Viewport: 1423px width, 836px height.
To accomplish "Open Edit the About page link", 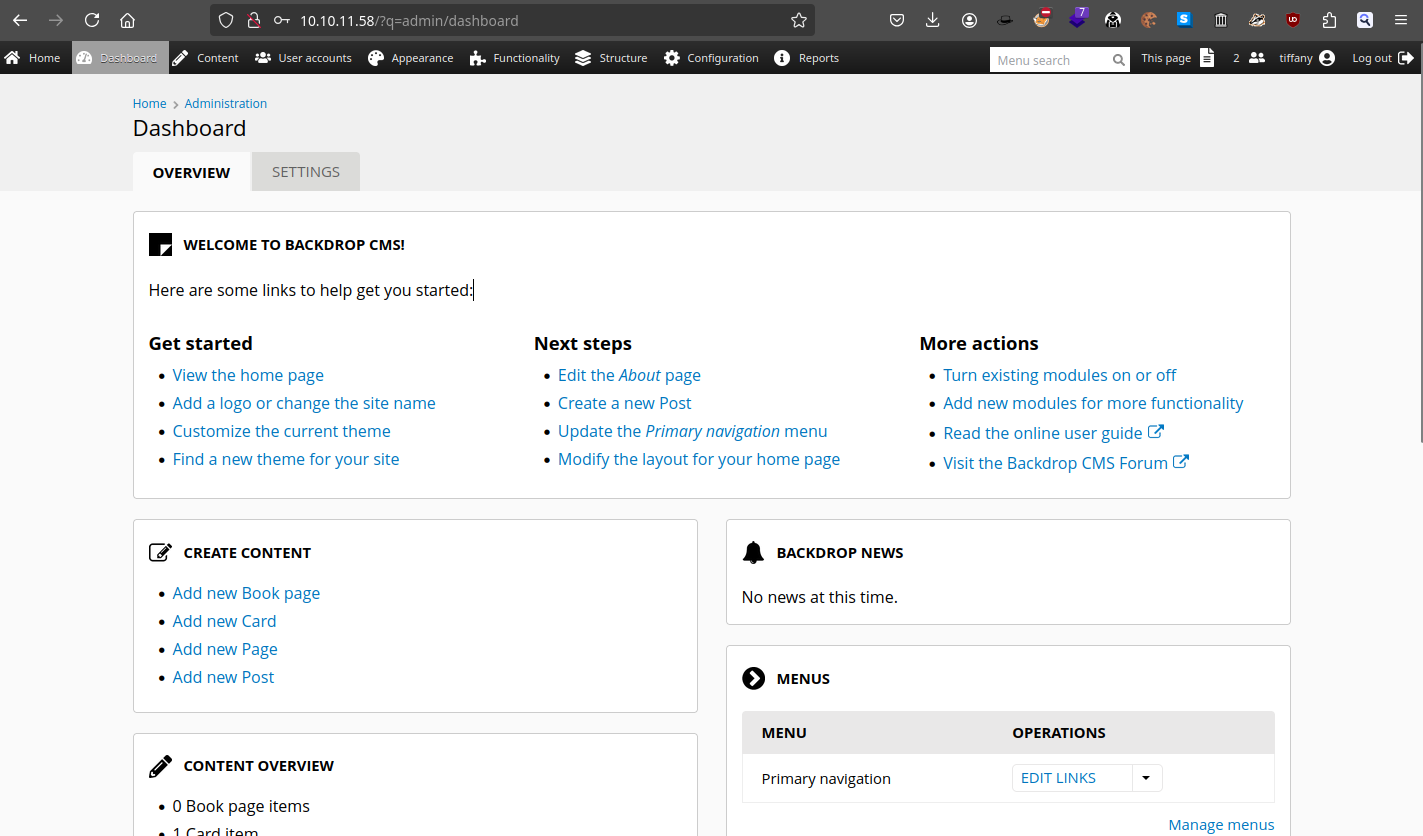I will 629,375.
